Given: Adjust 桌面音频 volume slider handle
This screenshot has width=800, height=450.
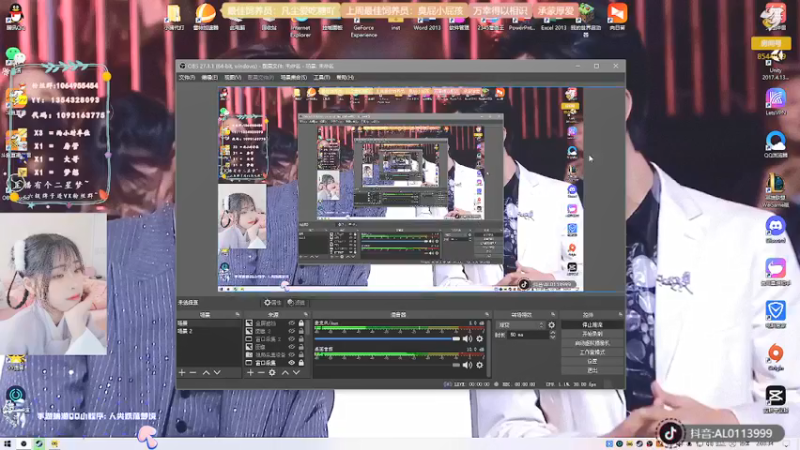Looking at the screenshot, I should (456, 365).
